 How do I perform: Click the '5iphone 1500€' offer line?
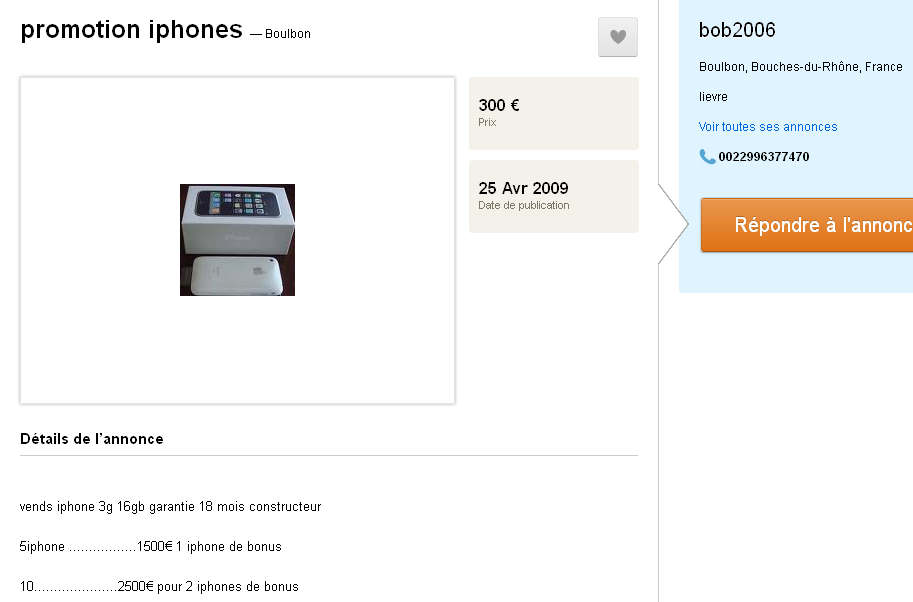pos(150,547)
